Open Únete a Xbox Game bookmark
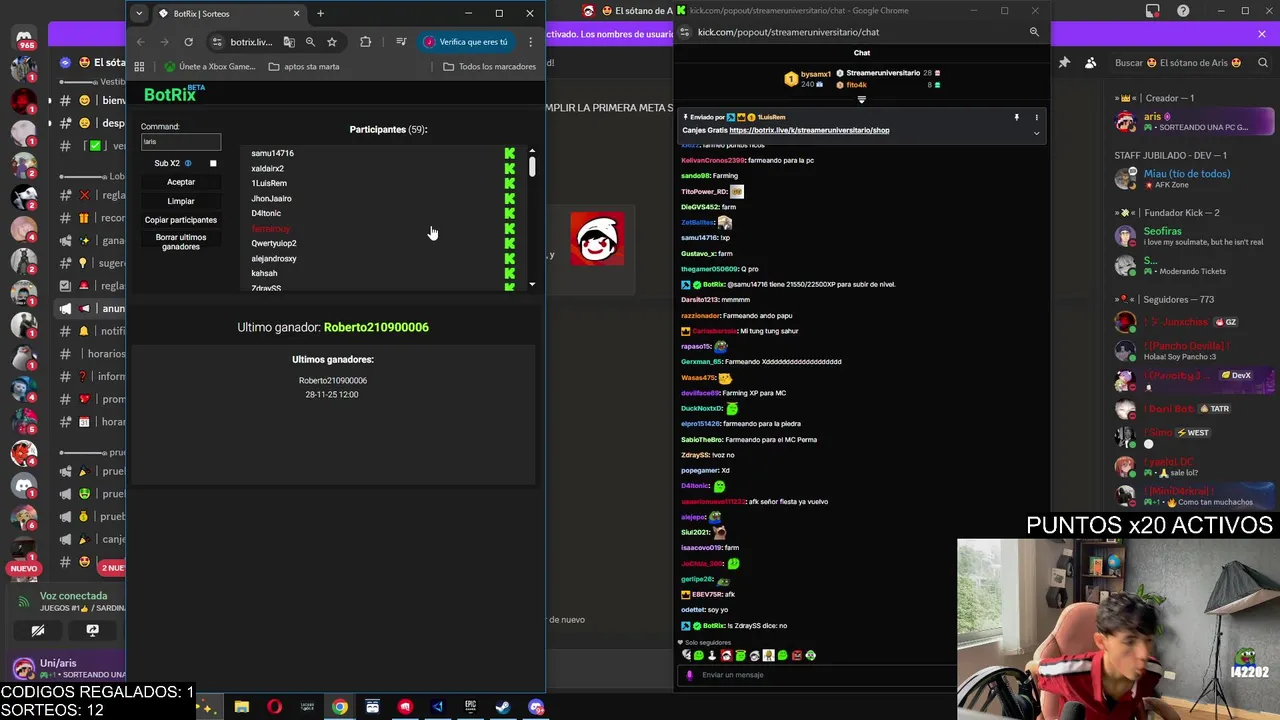The height and width of the screenshot is (720, 1280). [210, 67]
